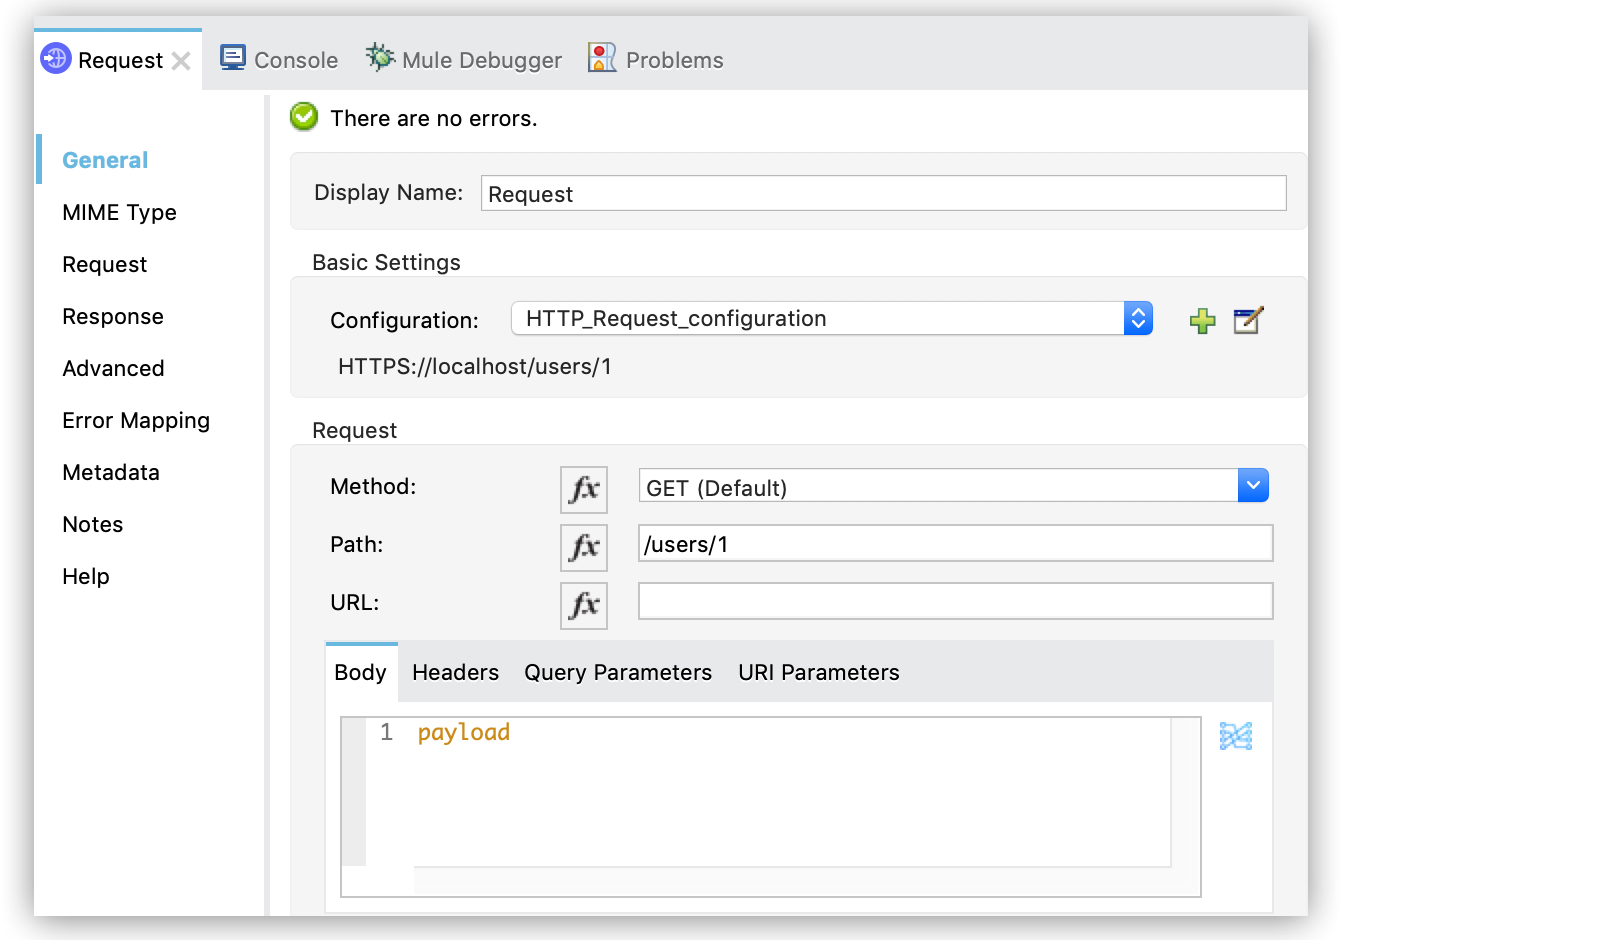Click the edit configuration pencil icon
The width and height of the screenshot is (1598, 940).
pyautogui.click(x=1248, y=321)
